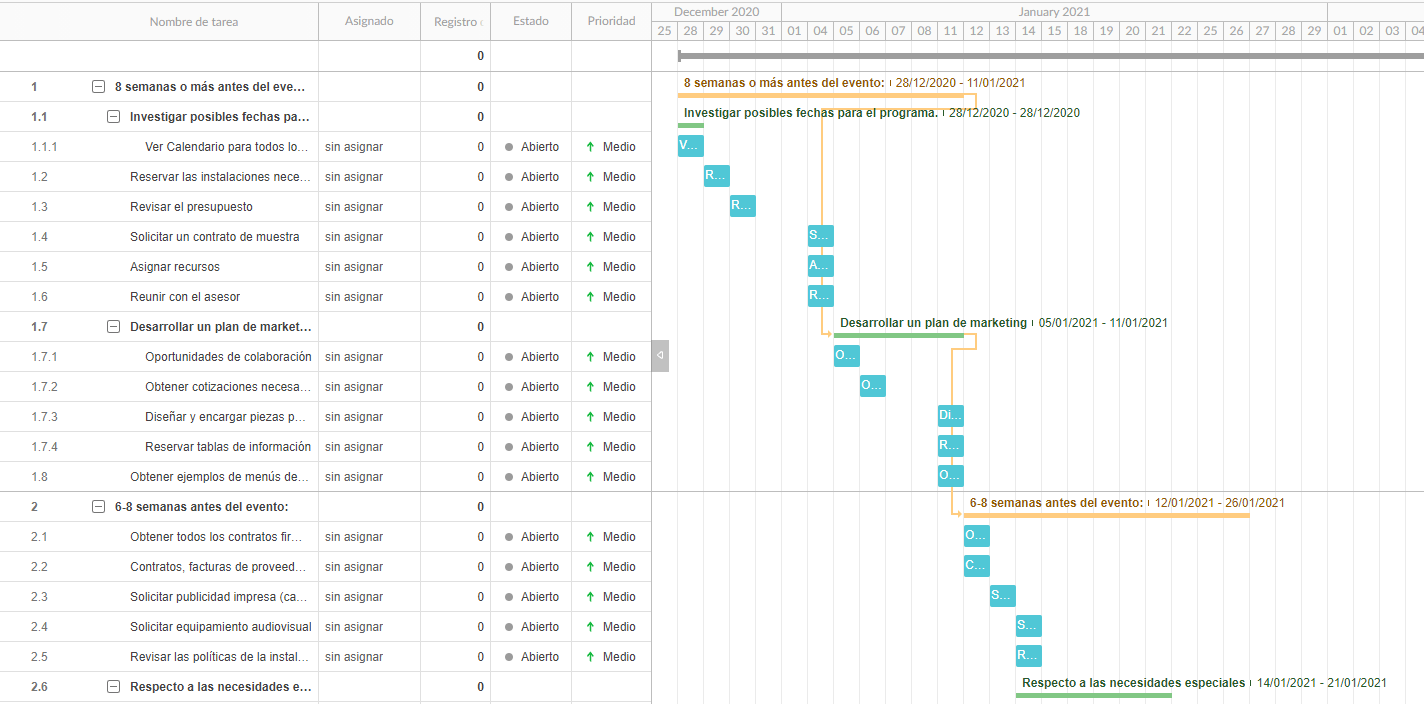Click 'Medio' priority of 'Obtener cotizaciones necesa...'
The height and width of the screenshot is (704, 1424).
[619, 387]
